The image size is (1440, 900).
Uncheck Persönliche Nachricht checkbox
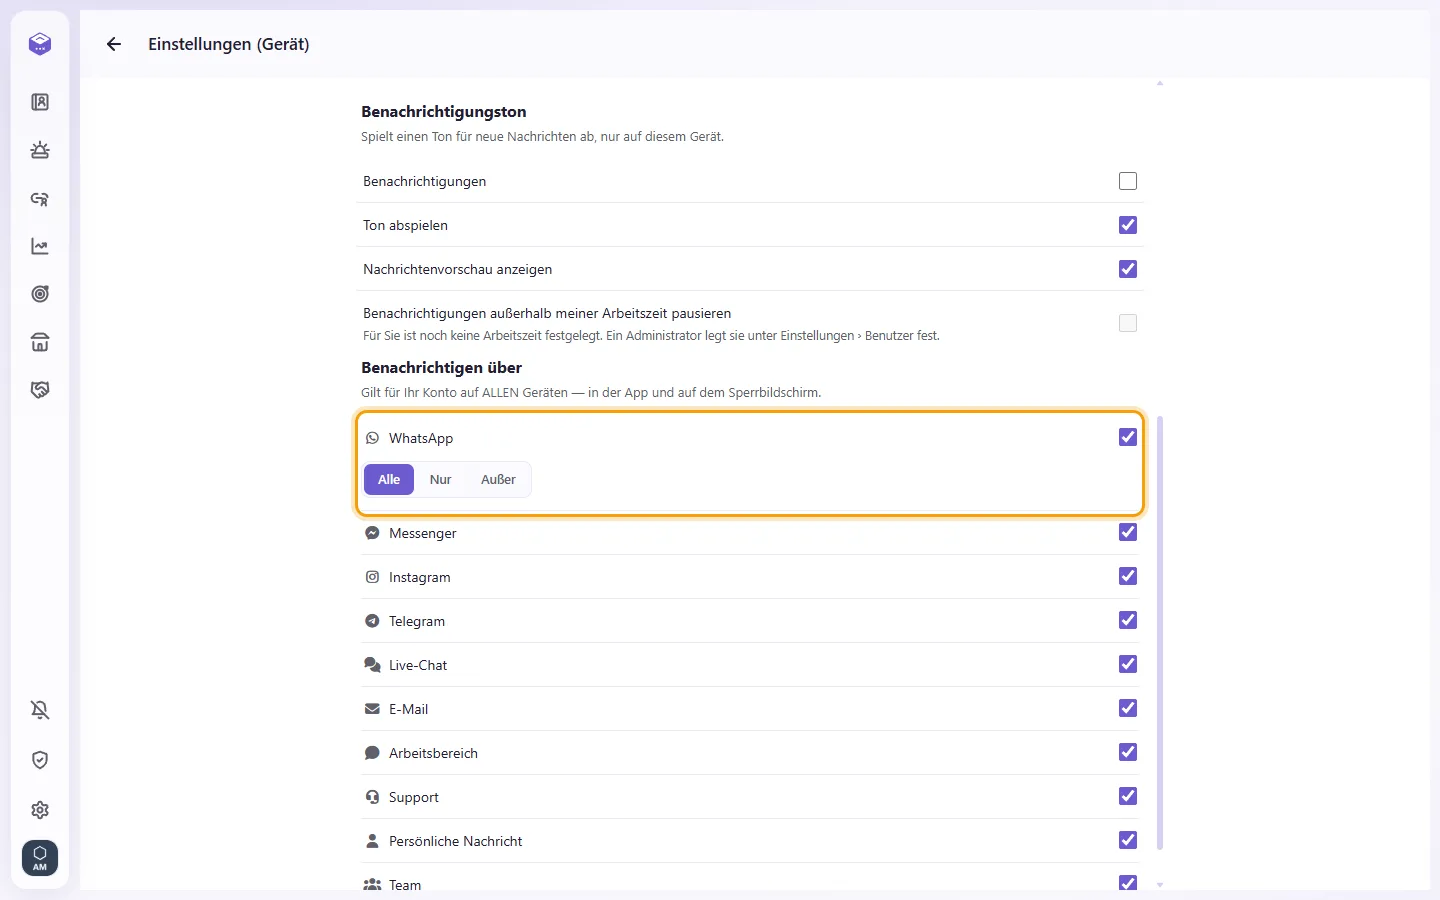[x=1128, y=840]
